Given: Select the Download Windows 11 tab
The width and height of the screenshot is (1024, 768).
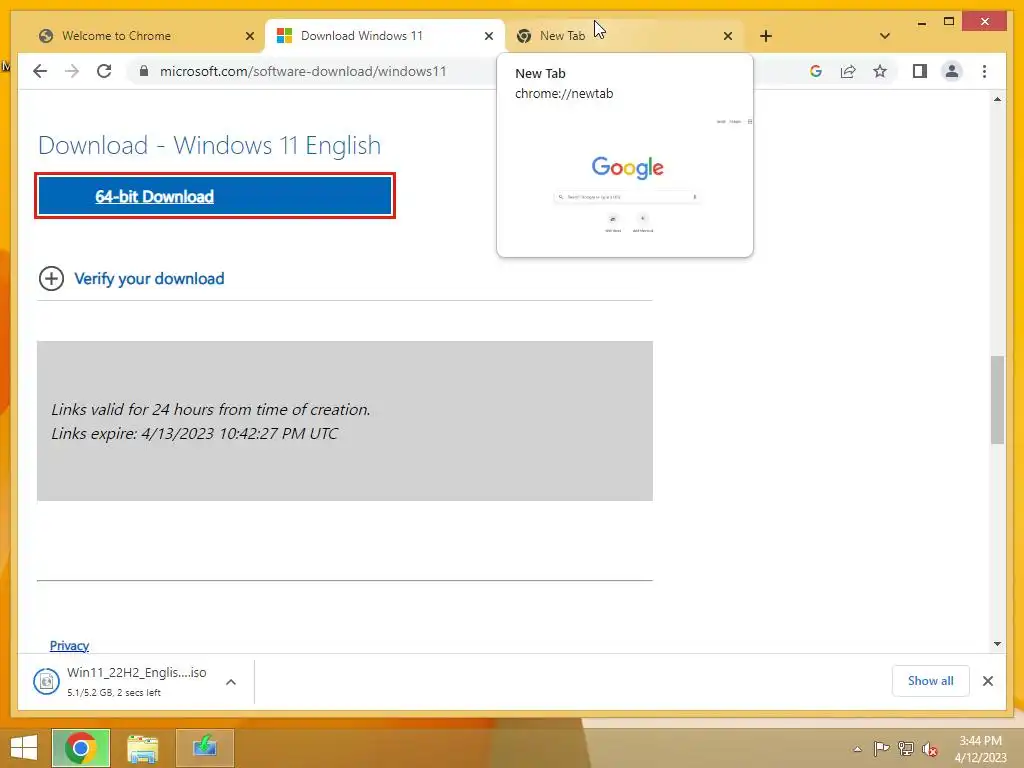Looking at the screenshot, I should (385, 36).
